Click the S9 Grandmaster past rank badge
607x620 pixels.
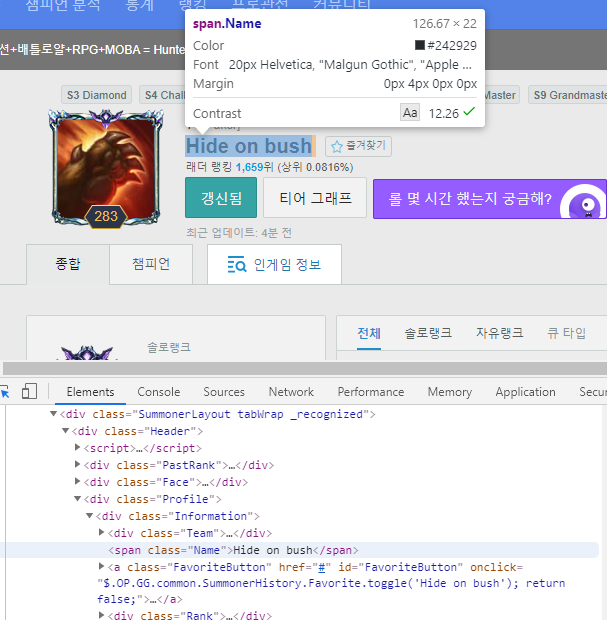tap(569, 95)
